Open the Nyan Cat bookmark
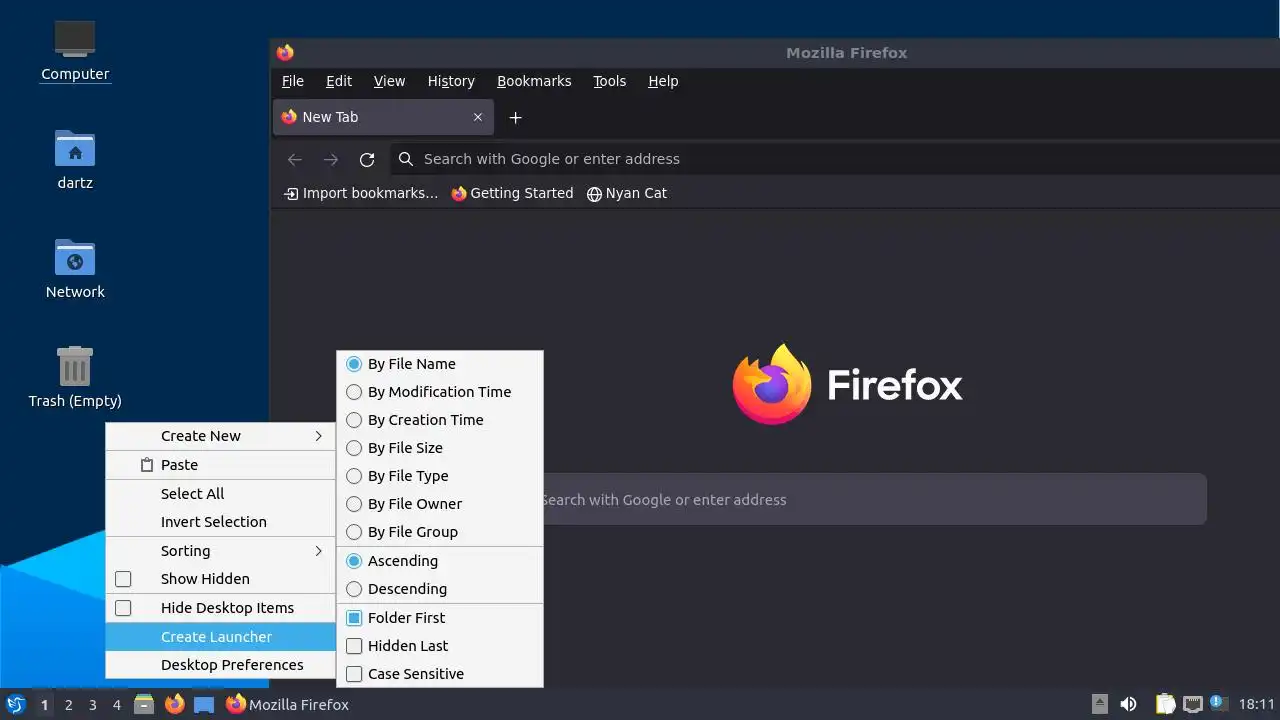Image resolution: width=1280 pixels, height=720 pixels. tap(627, 193)
